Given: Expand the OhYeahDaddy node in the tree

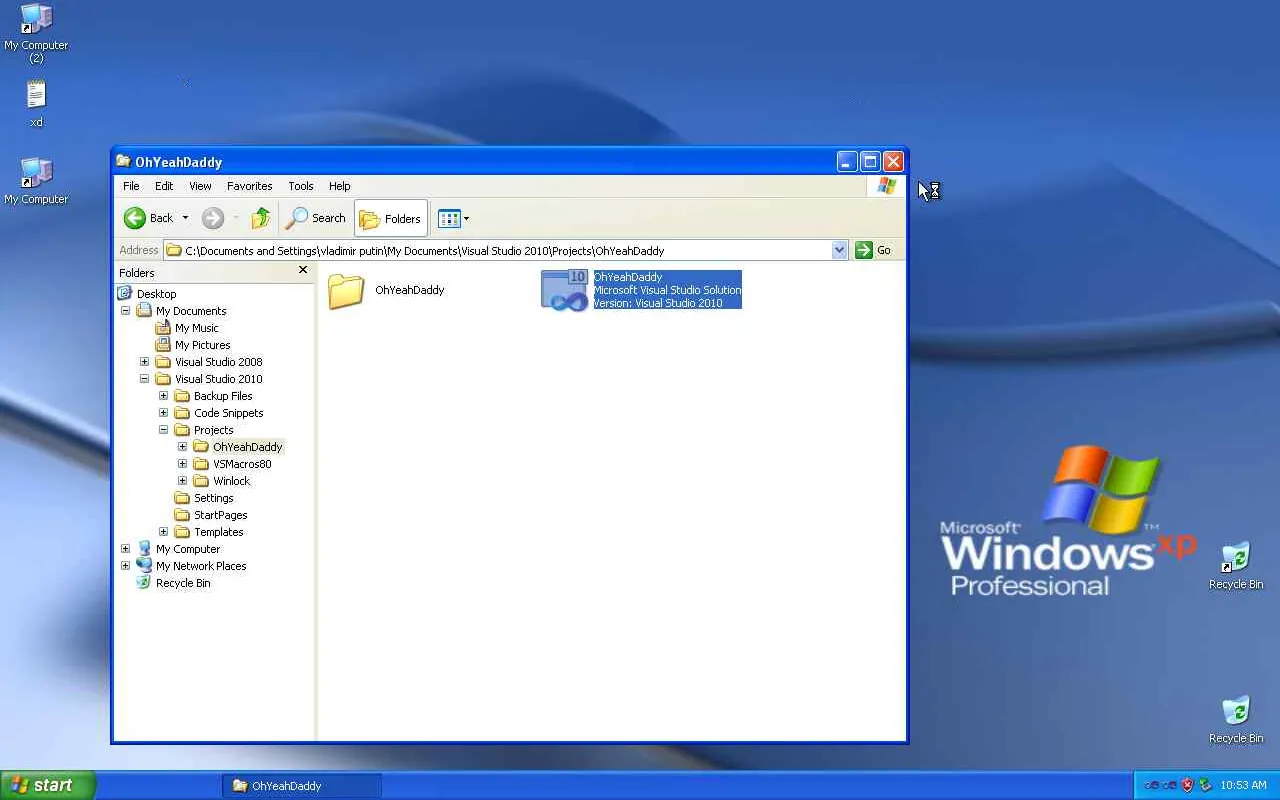Looking at the screenshot, I should point(183,447).
